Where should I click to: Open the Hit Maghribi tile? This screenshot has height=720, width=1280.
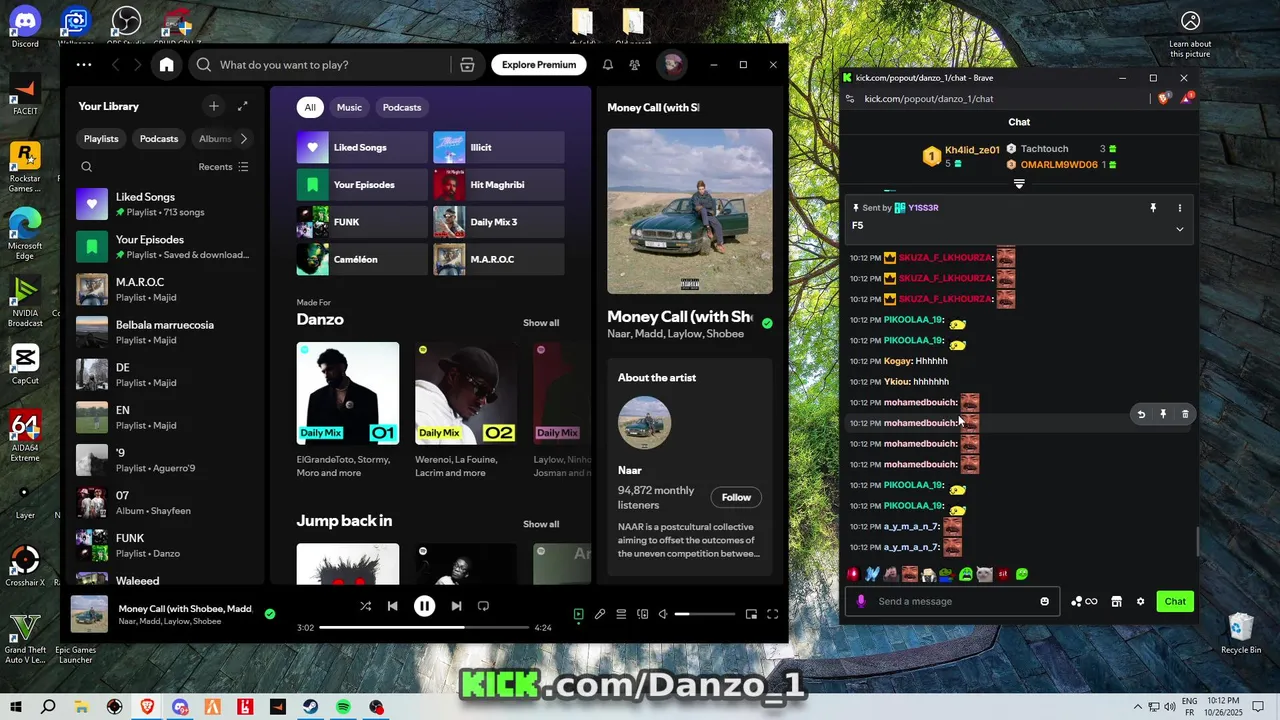tap(498, 185)
